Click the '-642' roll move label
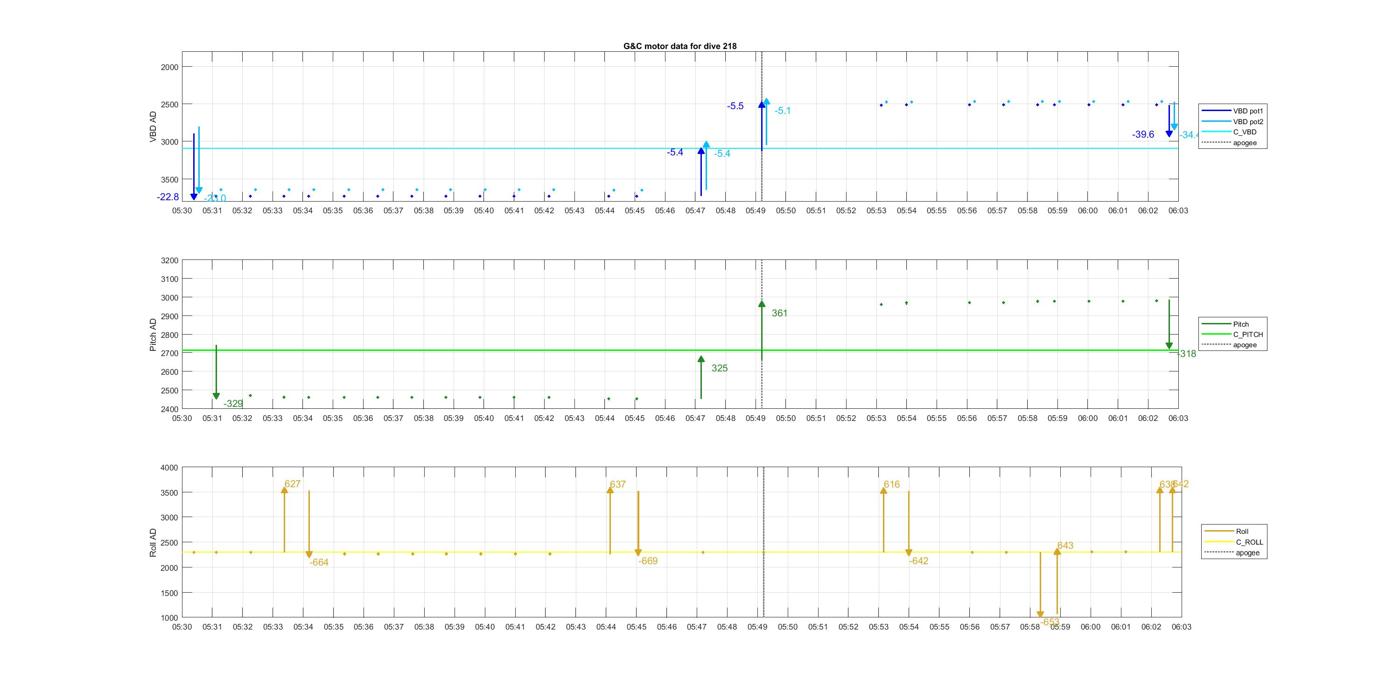1400x693 pixels. 919,561
